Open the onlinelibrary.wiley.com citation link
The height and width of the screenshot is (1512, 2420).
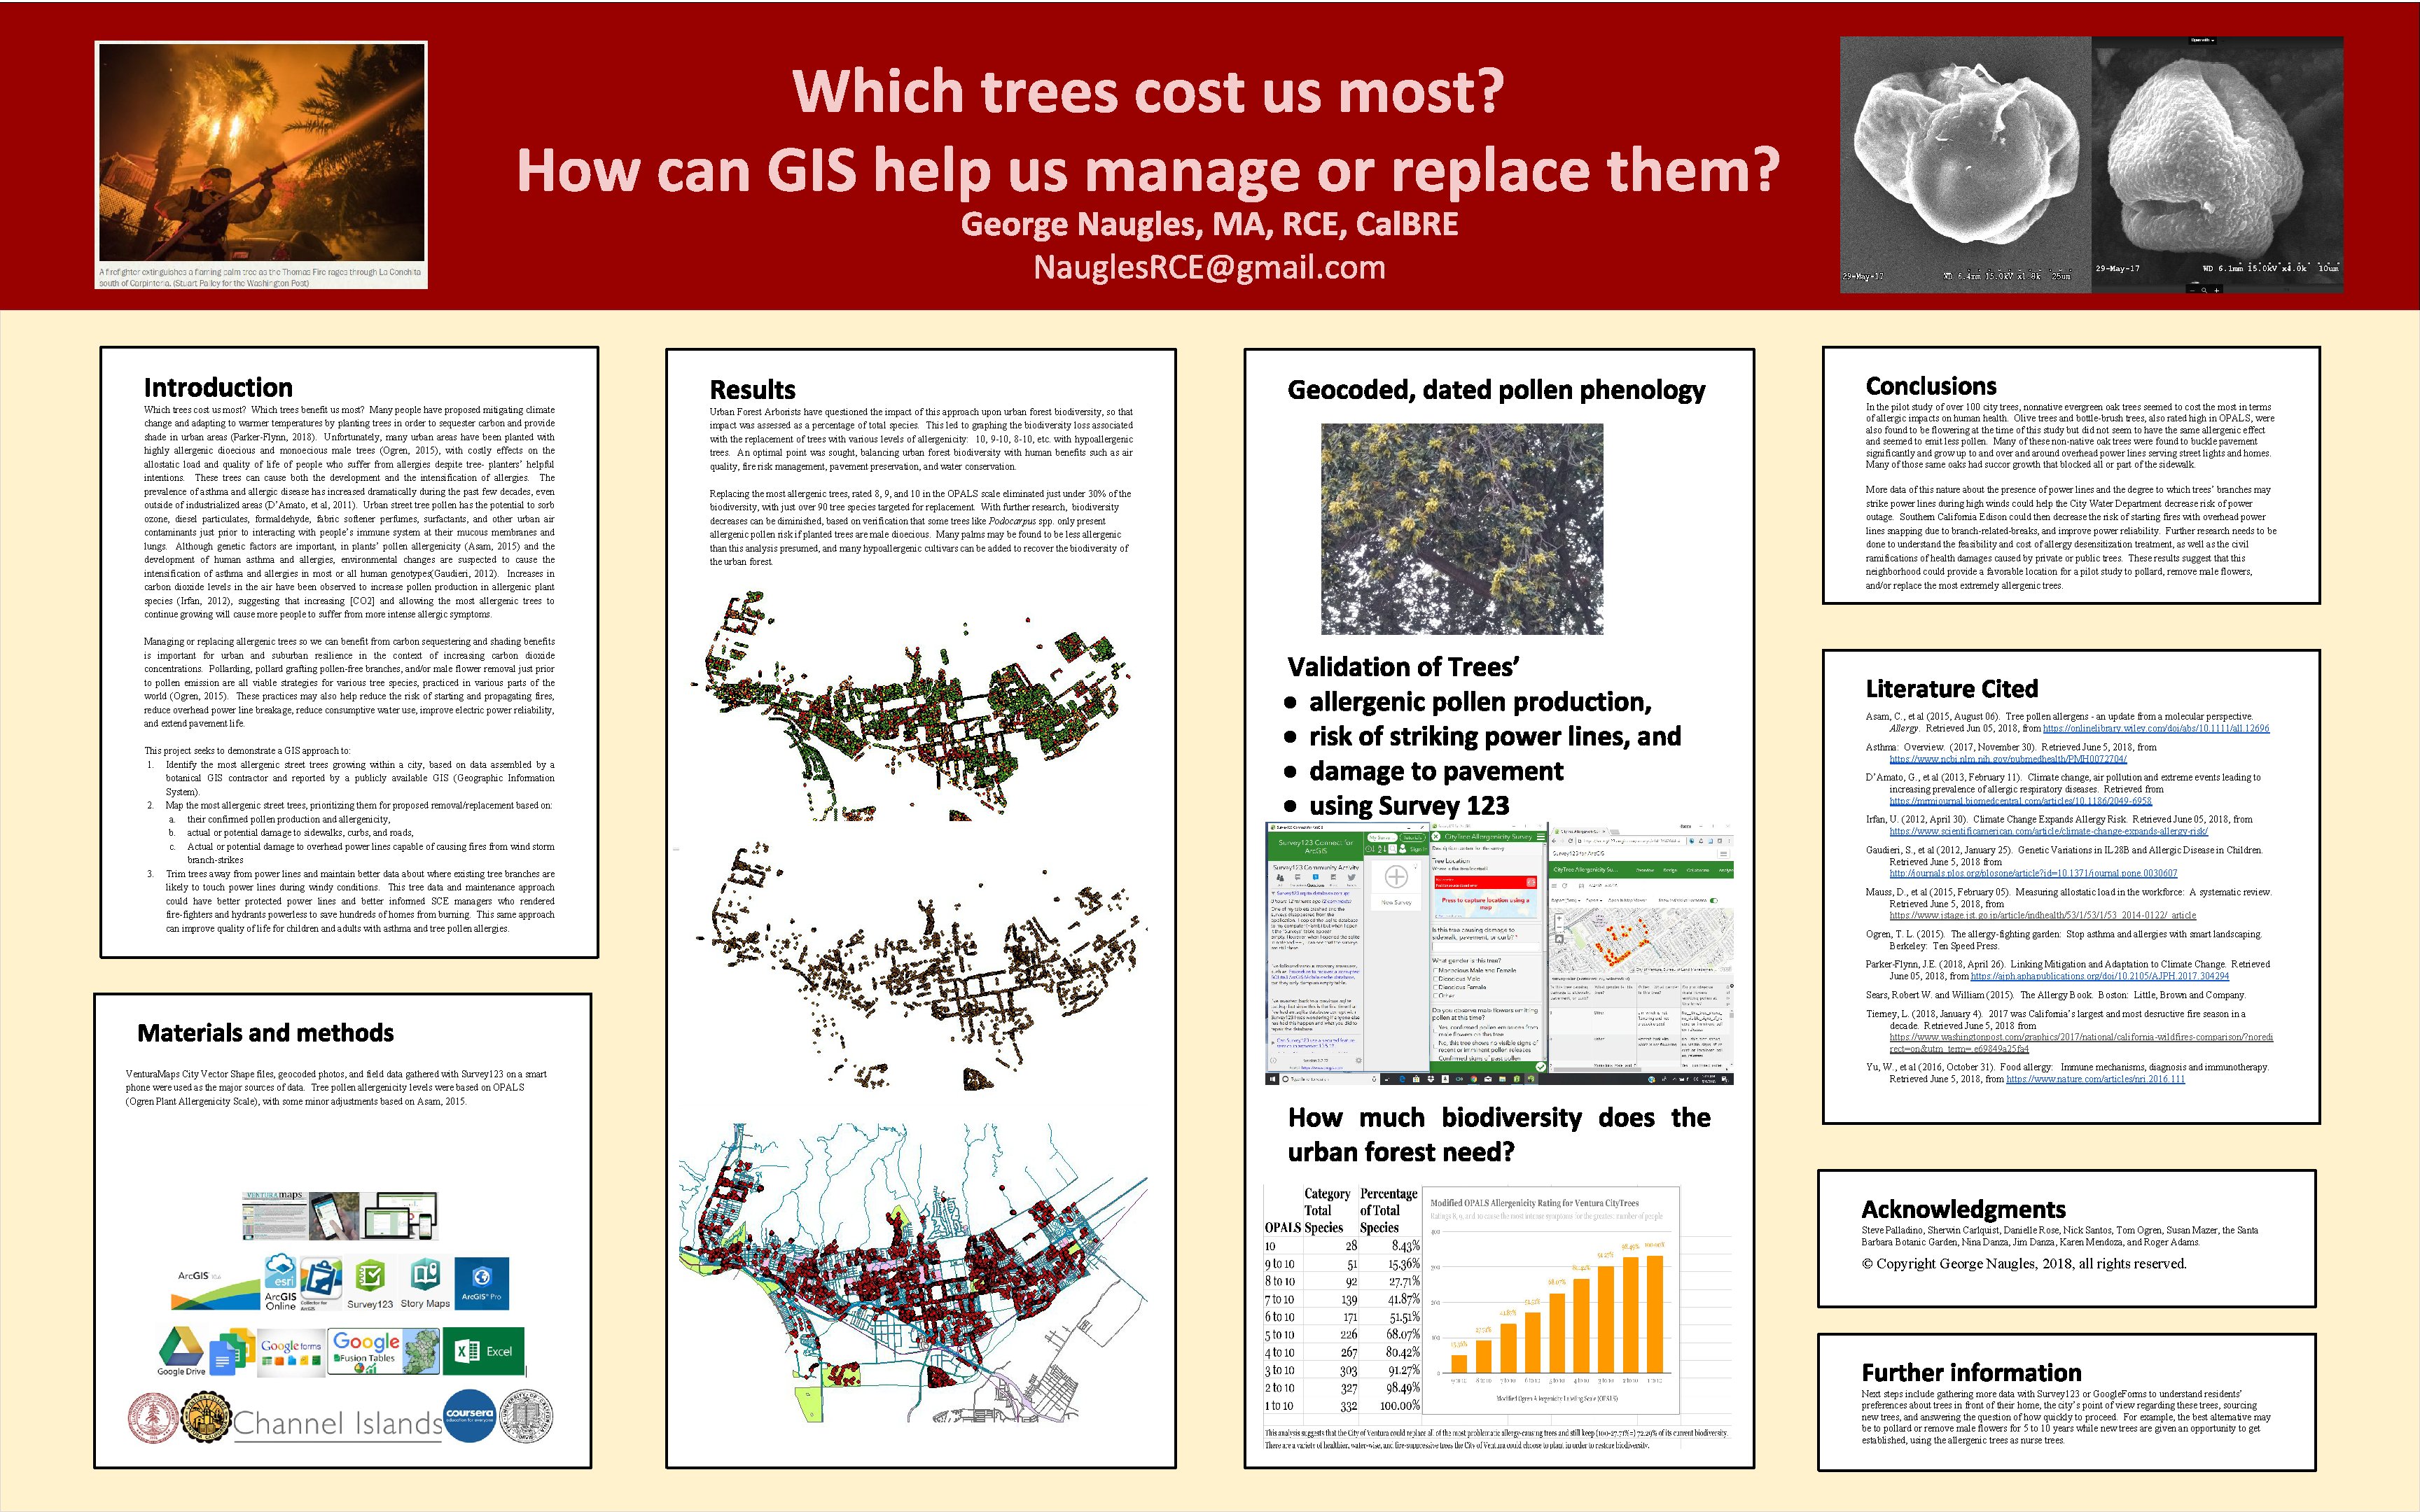coord(2155,729)
